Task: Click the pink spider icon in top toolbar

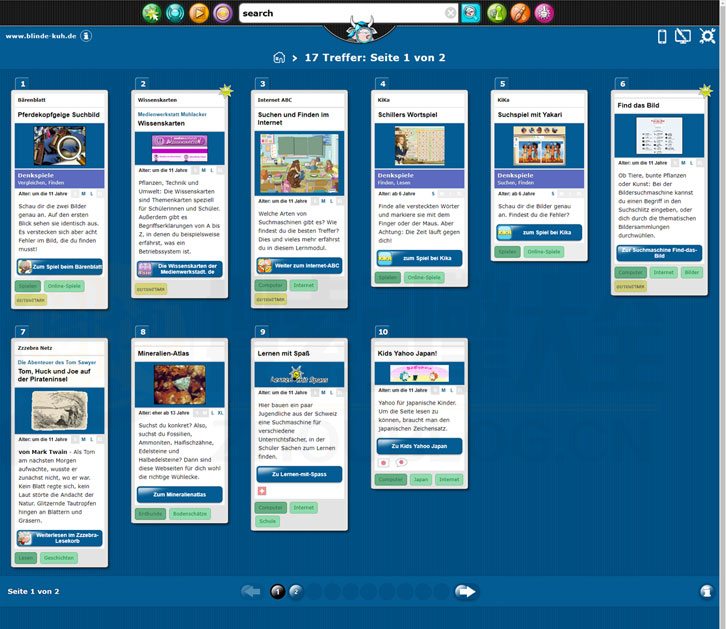Action: (x=544, y=13)
